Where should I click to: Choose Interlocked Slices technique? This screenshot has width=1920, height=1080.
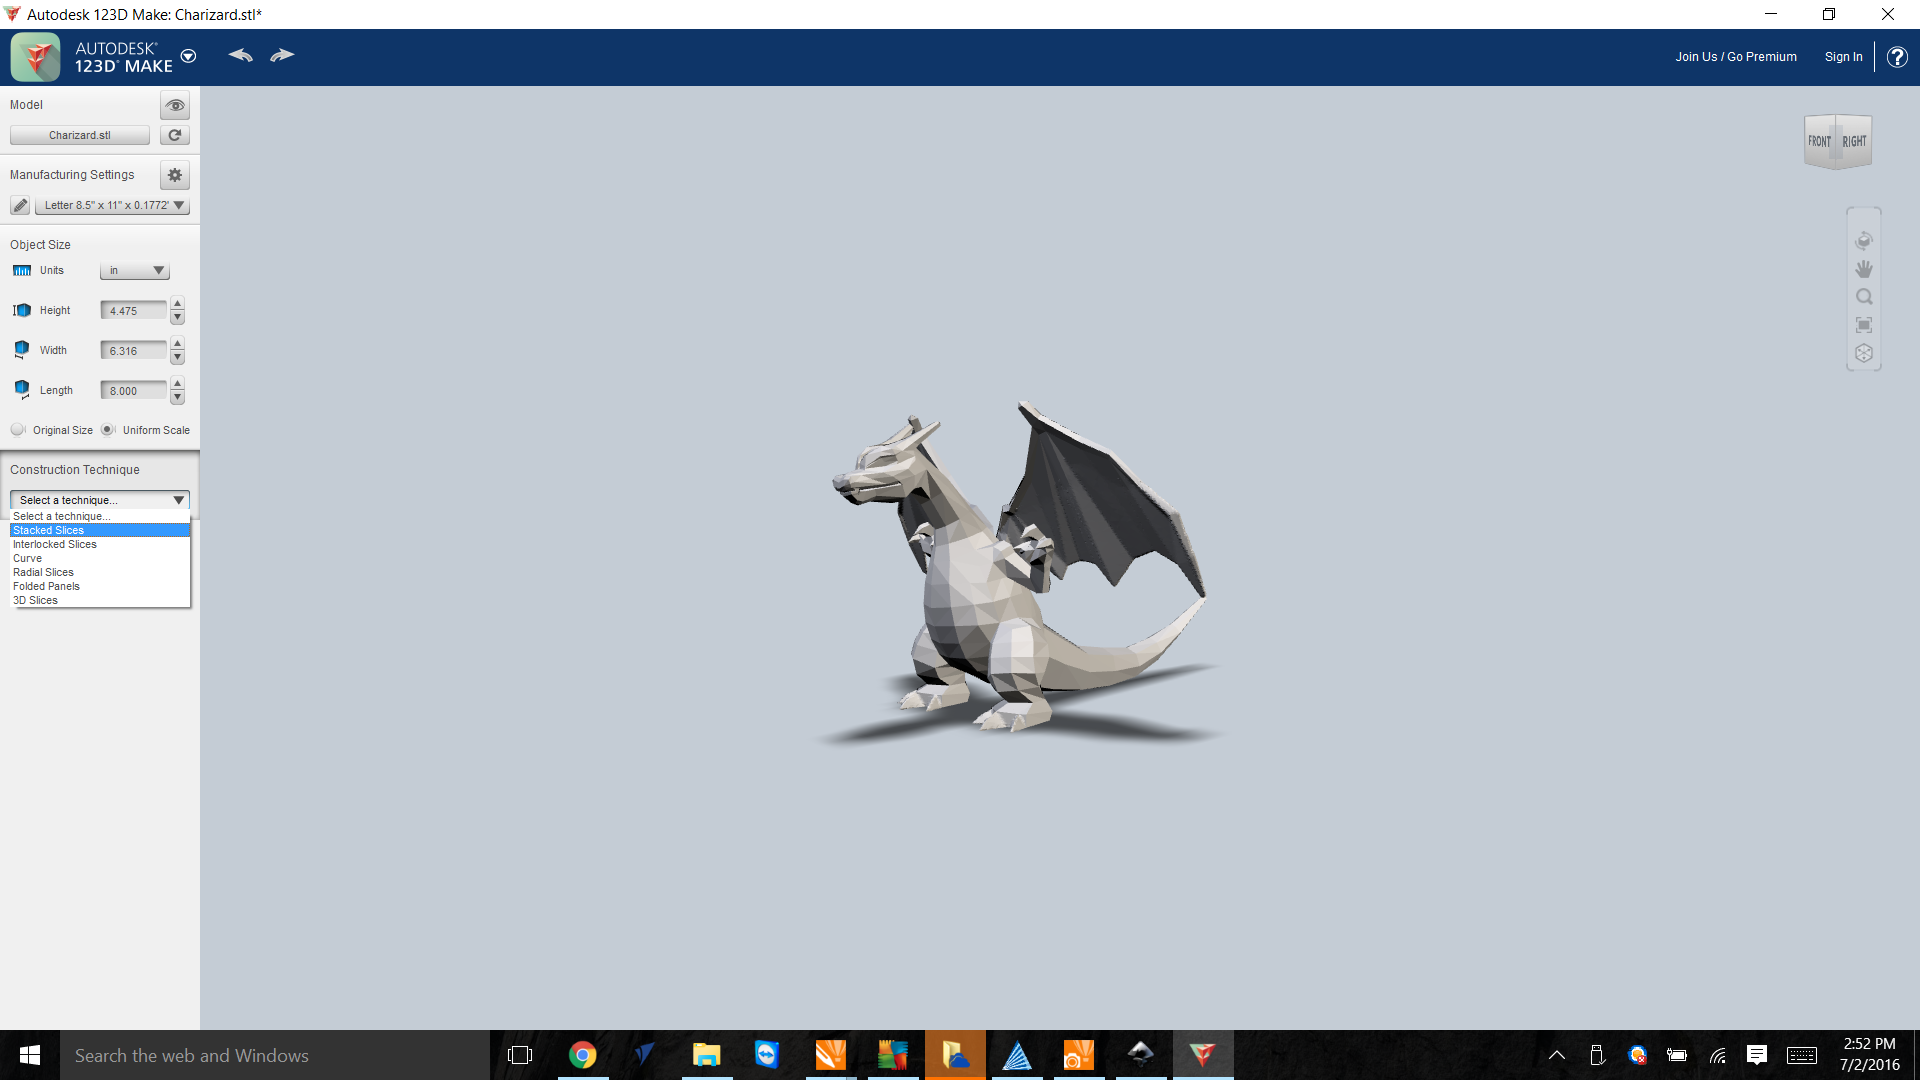click(100, 544)
